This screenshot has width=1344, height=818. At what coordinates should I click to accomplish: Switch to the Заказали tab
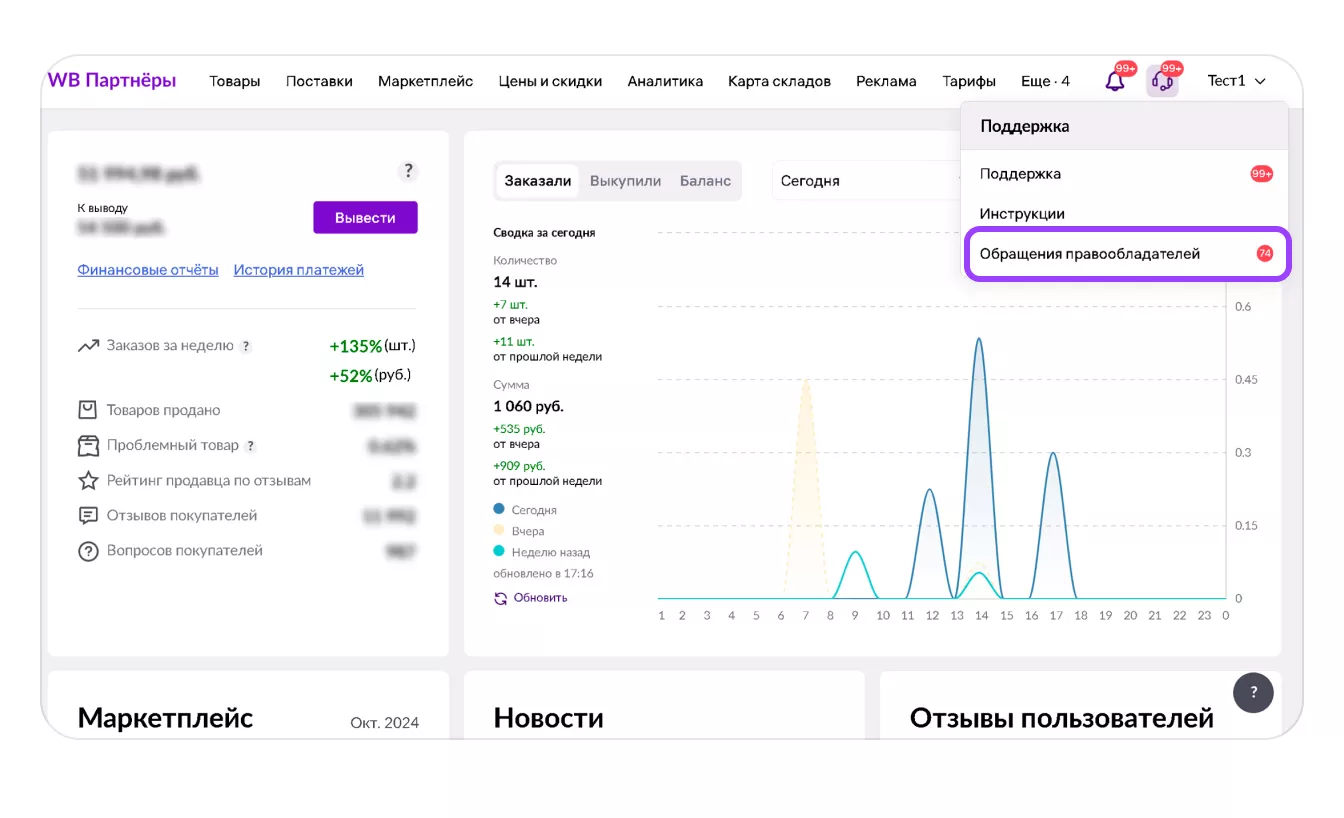[538, 181]
